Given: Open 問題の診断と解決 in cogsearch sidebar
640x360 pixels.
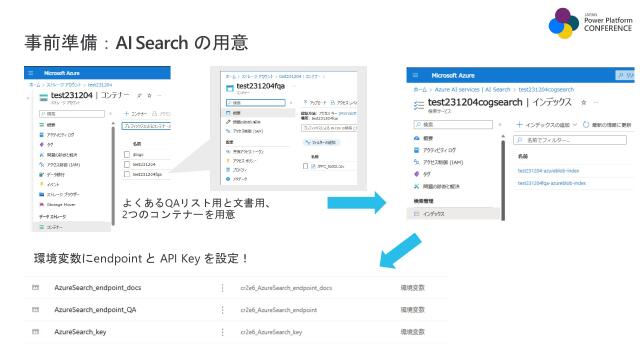Looking at the screenshot, I should point(441,187).
